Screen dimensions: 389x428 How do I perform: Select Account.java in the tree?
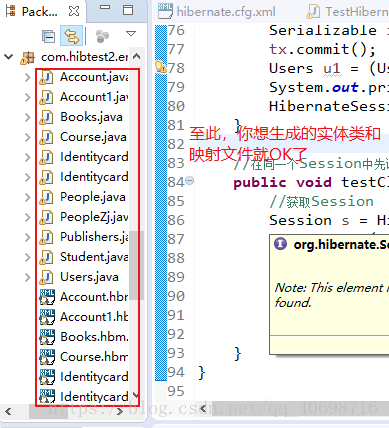[94, 77]
